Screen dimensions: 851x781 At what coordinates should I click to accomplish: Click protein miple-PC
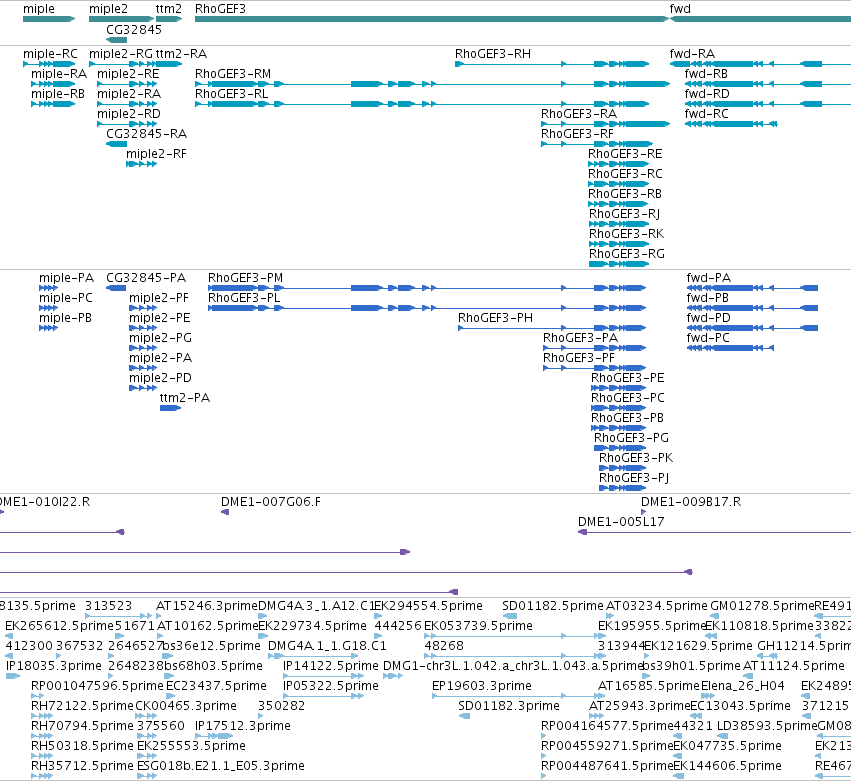tap(48, 308)
